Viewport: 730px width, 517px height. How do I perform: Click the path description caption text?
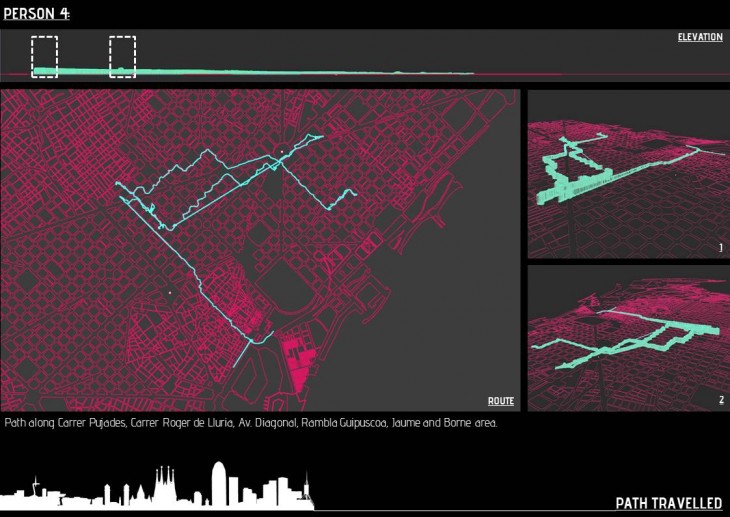pos(250,424)
